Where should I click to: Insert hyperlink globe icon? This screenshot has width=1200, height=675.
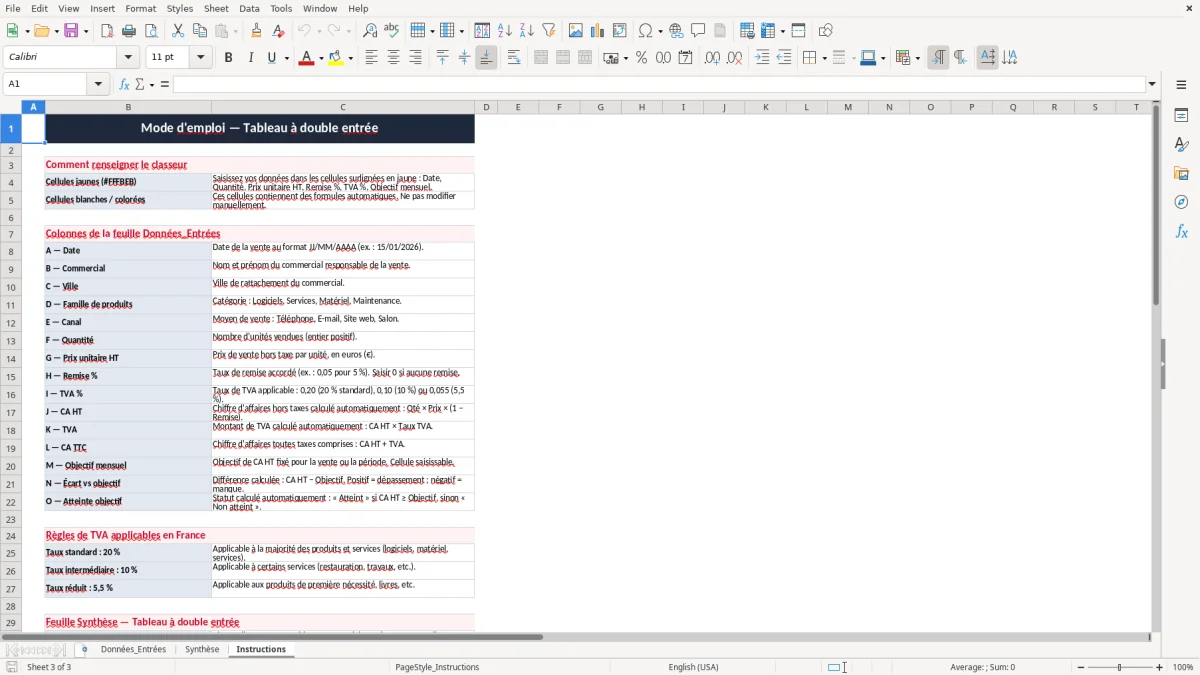click(x=676, y=31)
